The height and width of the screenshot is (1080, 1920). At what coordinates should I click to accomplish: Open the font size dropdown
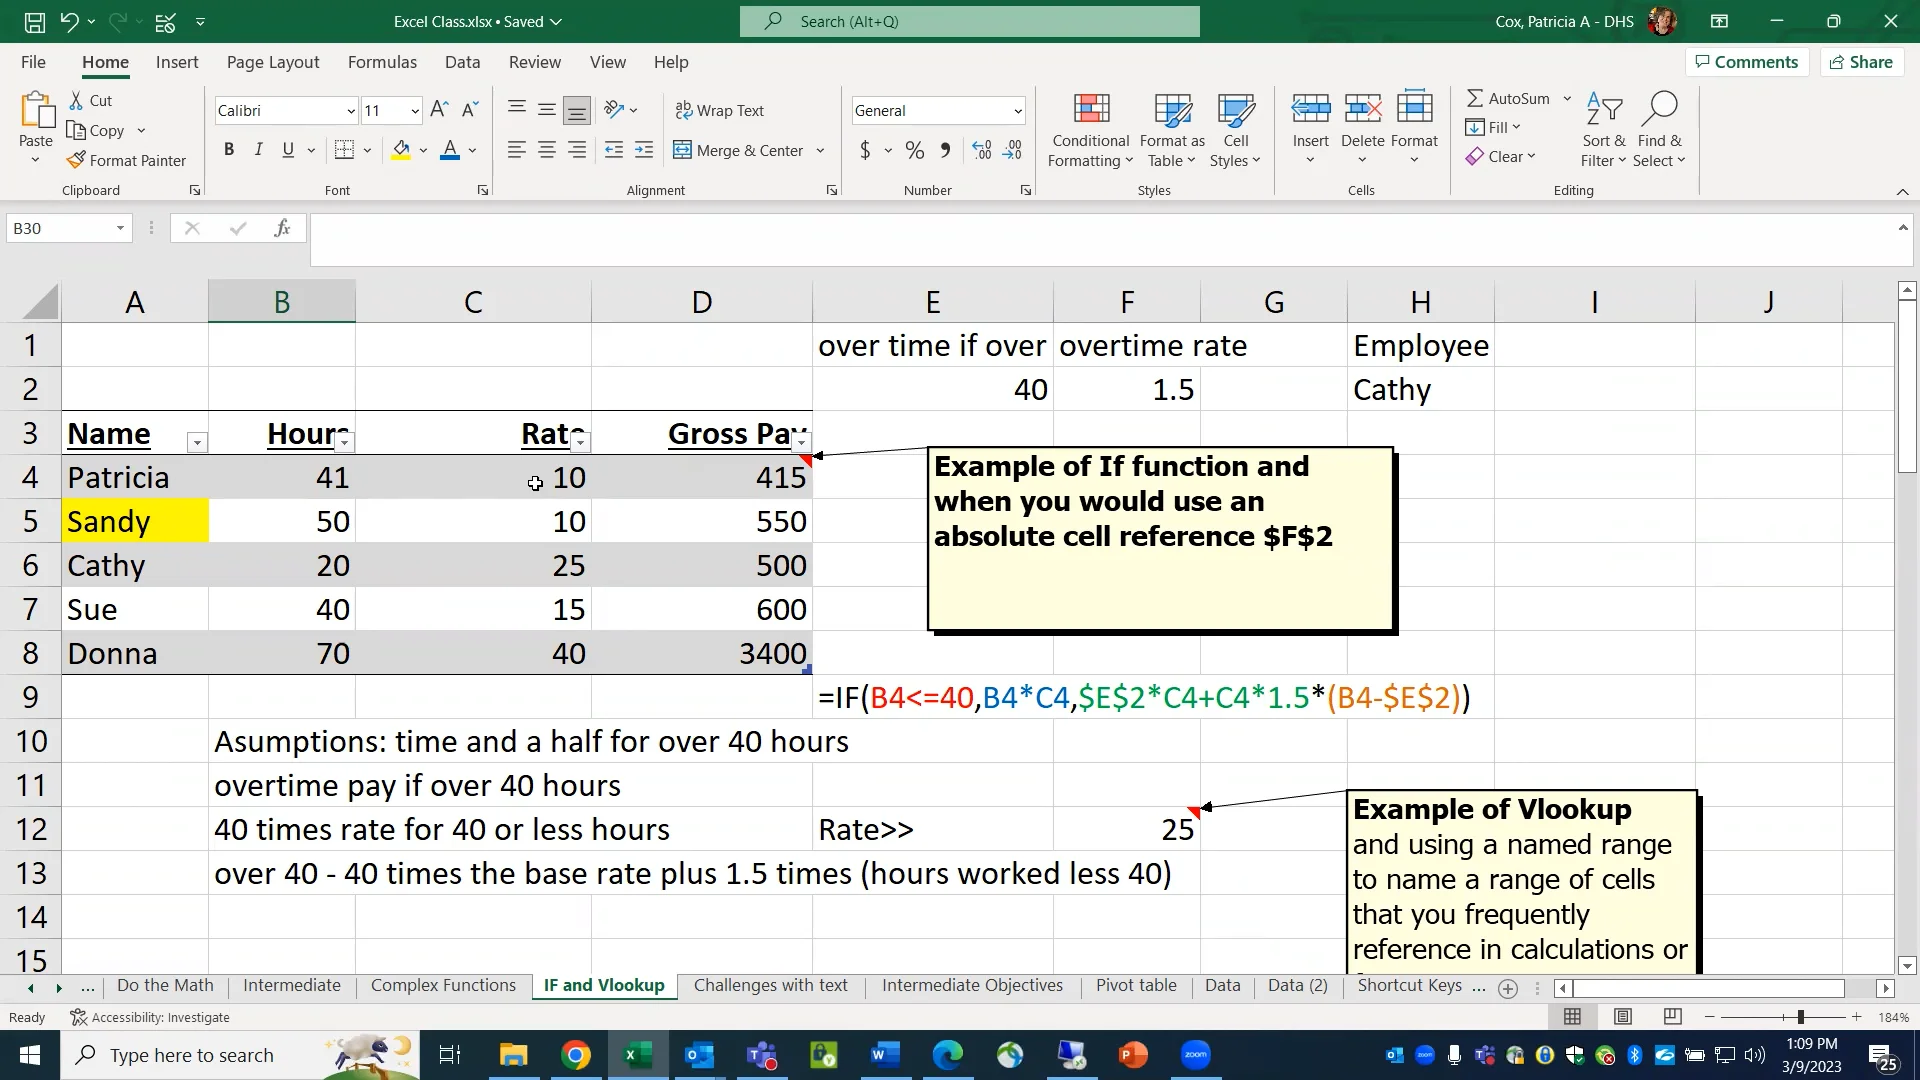coord(414,110)
